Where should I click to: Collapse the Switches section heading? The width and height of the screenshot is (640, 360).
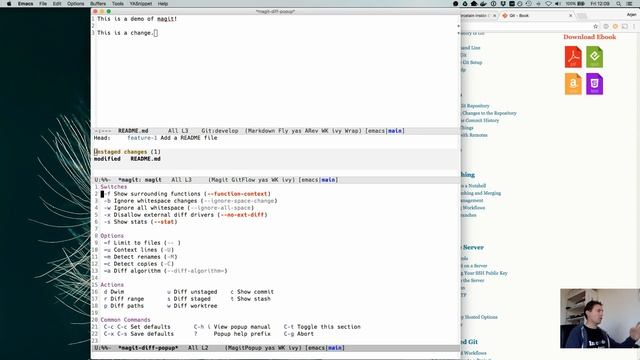coord(114,187)
